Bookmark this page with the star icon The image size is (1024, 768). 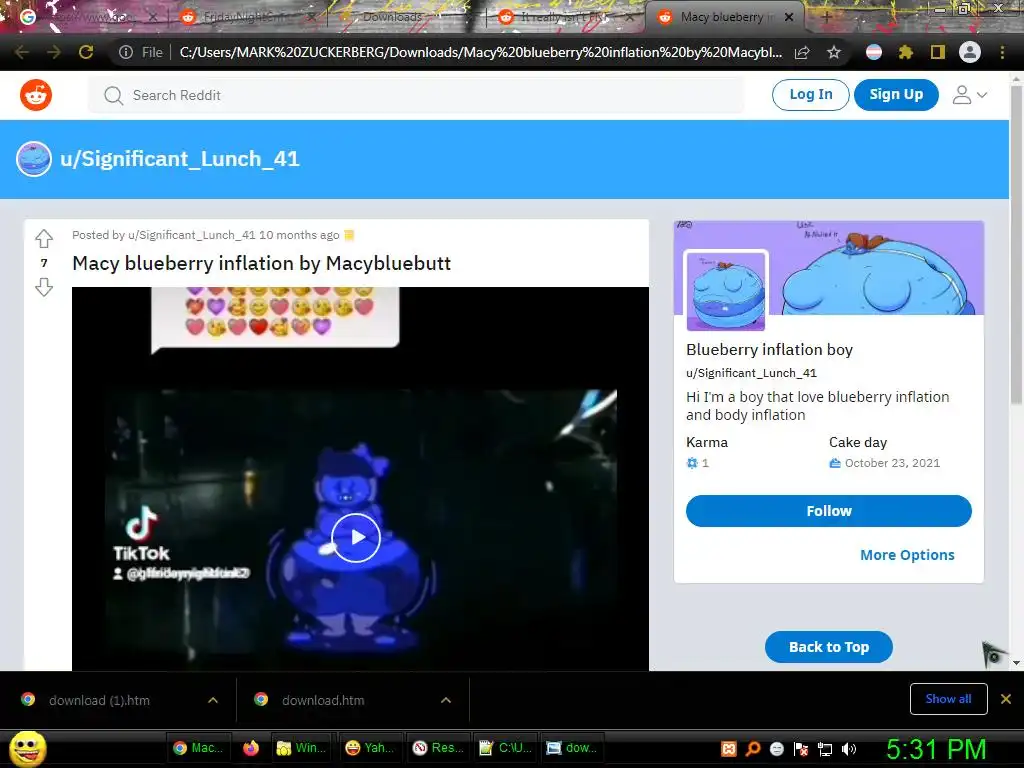coord(834,52)
